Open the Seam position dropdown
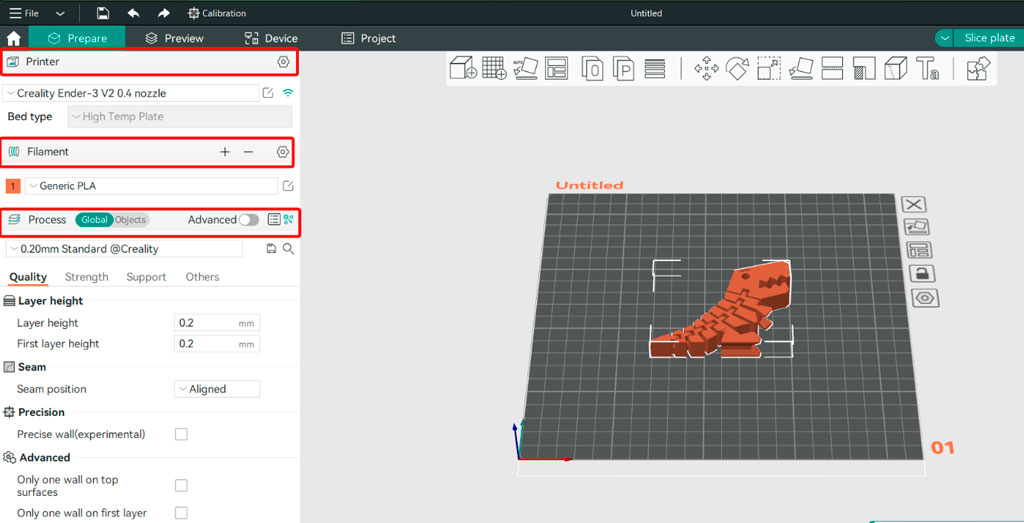The image size is (1024, 523). [217, 389]
